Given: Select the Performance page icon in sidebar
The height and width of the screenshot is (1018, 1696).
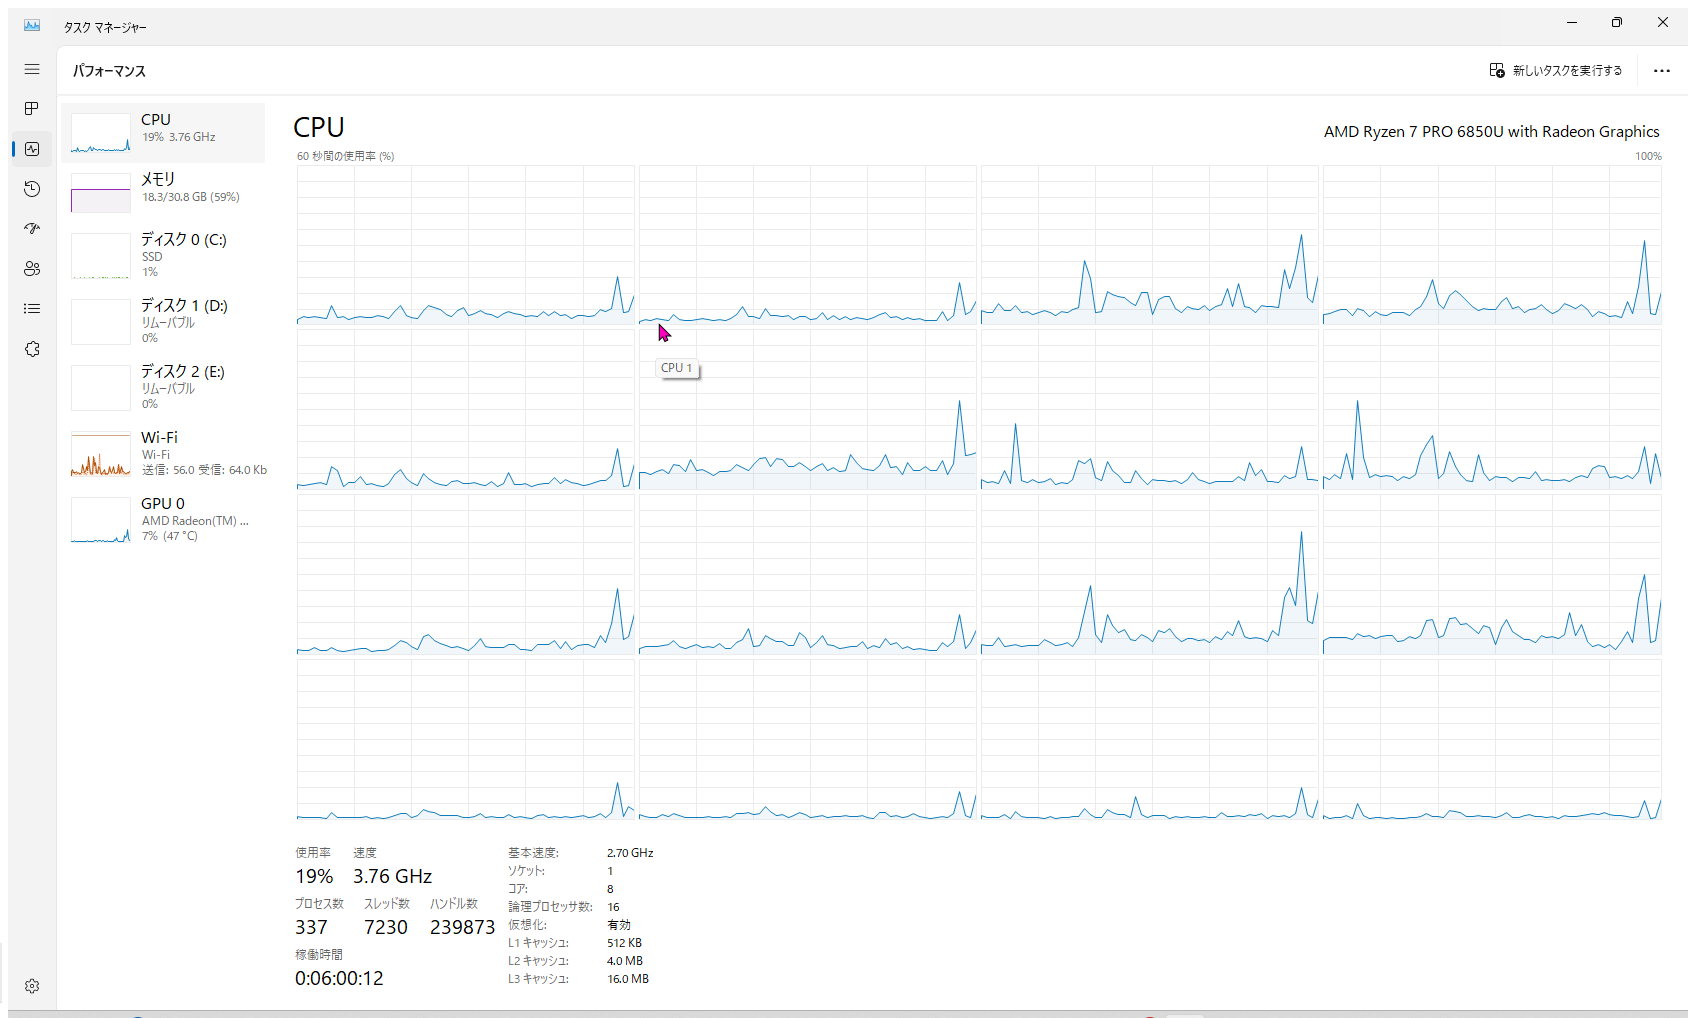Looking at the screenshot, I should 32,148.
